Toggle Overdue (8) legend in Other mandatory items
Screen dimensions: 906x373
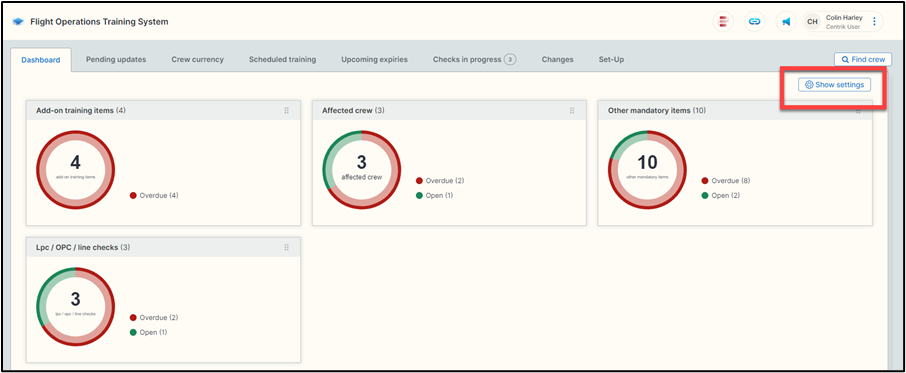[x=726, y=181]
